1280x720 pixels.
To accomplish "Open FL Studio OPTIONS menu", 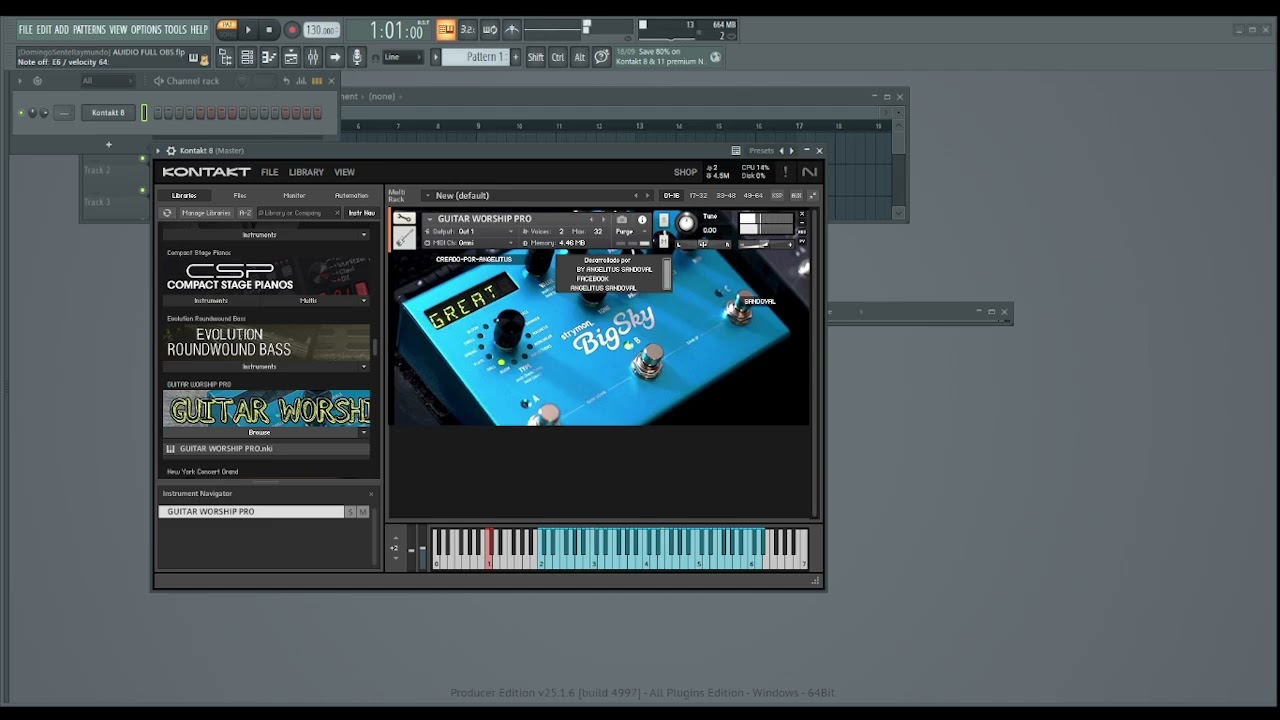I will [x=146, y=30].
